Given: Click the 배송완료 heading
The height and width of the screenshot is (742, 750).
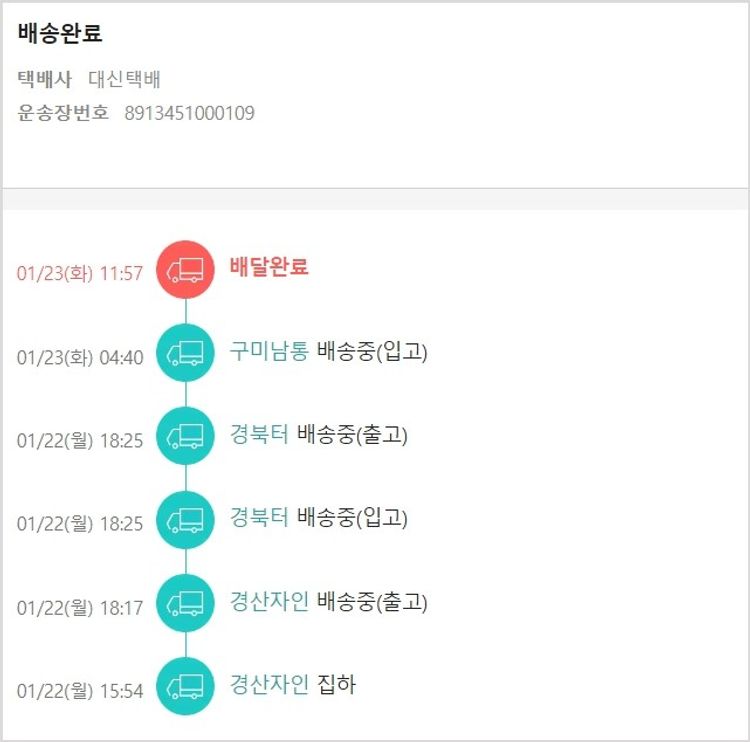Looking at the screenshot, I should [x=60, y=33].
